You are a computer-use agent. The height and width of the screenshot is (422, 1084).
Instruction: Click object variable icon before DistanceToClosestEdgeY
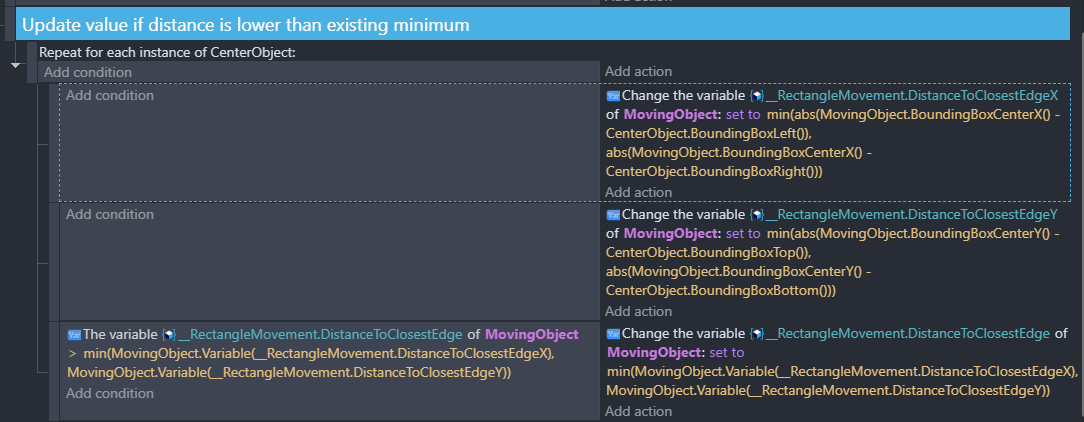(757, 214)
